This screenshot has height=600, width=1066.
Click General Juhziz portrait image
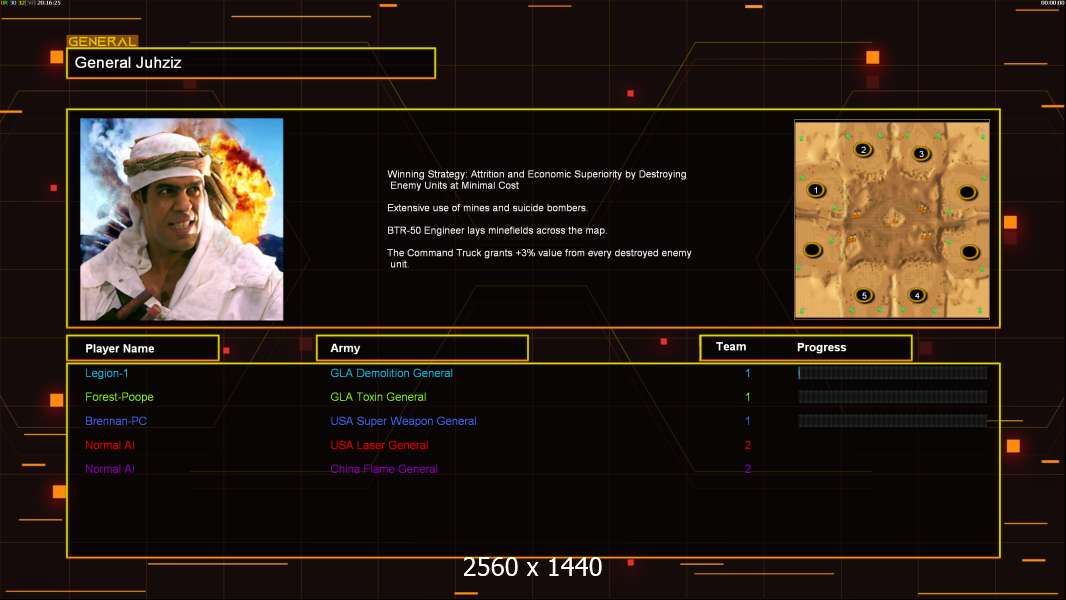(x=181, y=219)
